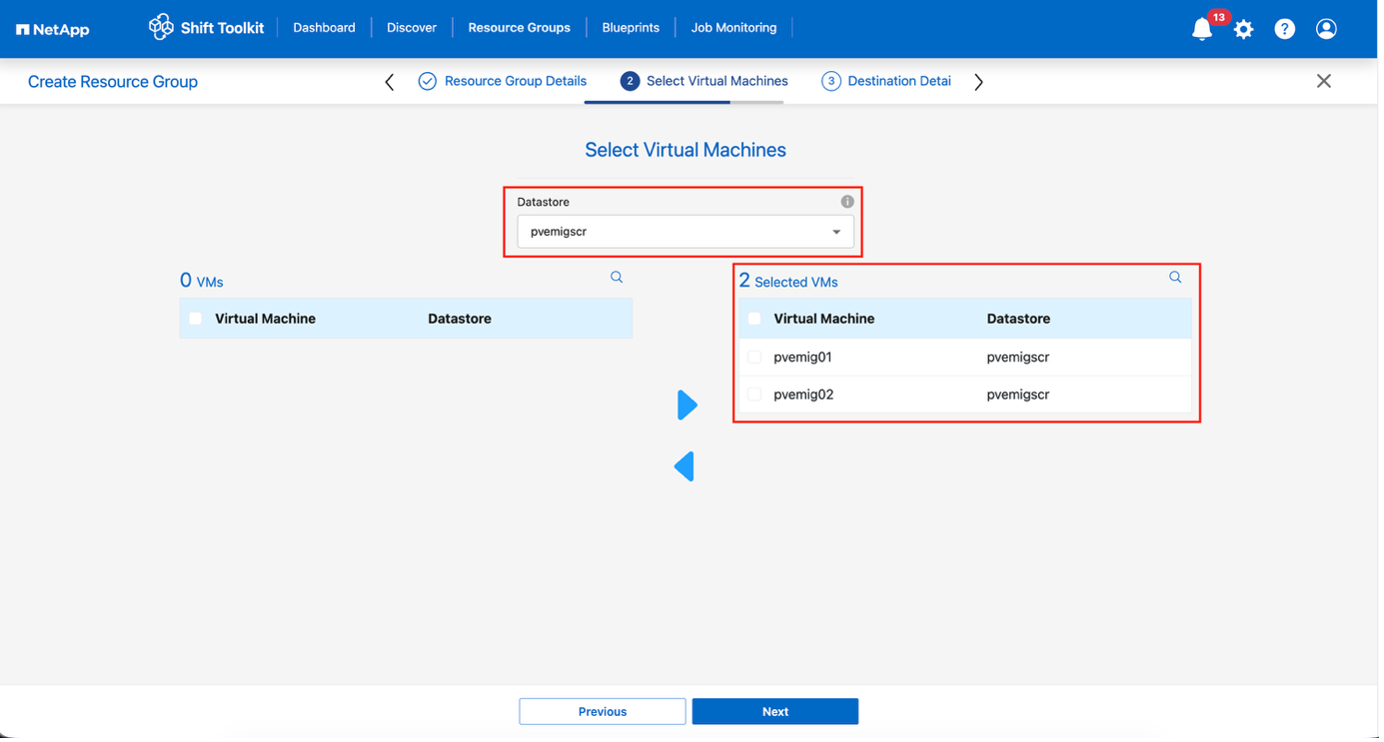Viewport: 1384px width, 742px height.
Task: Click the right chevron to view next wizard steps
Action: tap(978, 81)
